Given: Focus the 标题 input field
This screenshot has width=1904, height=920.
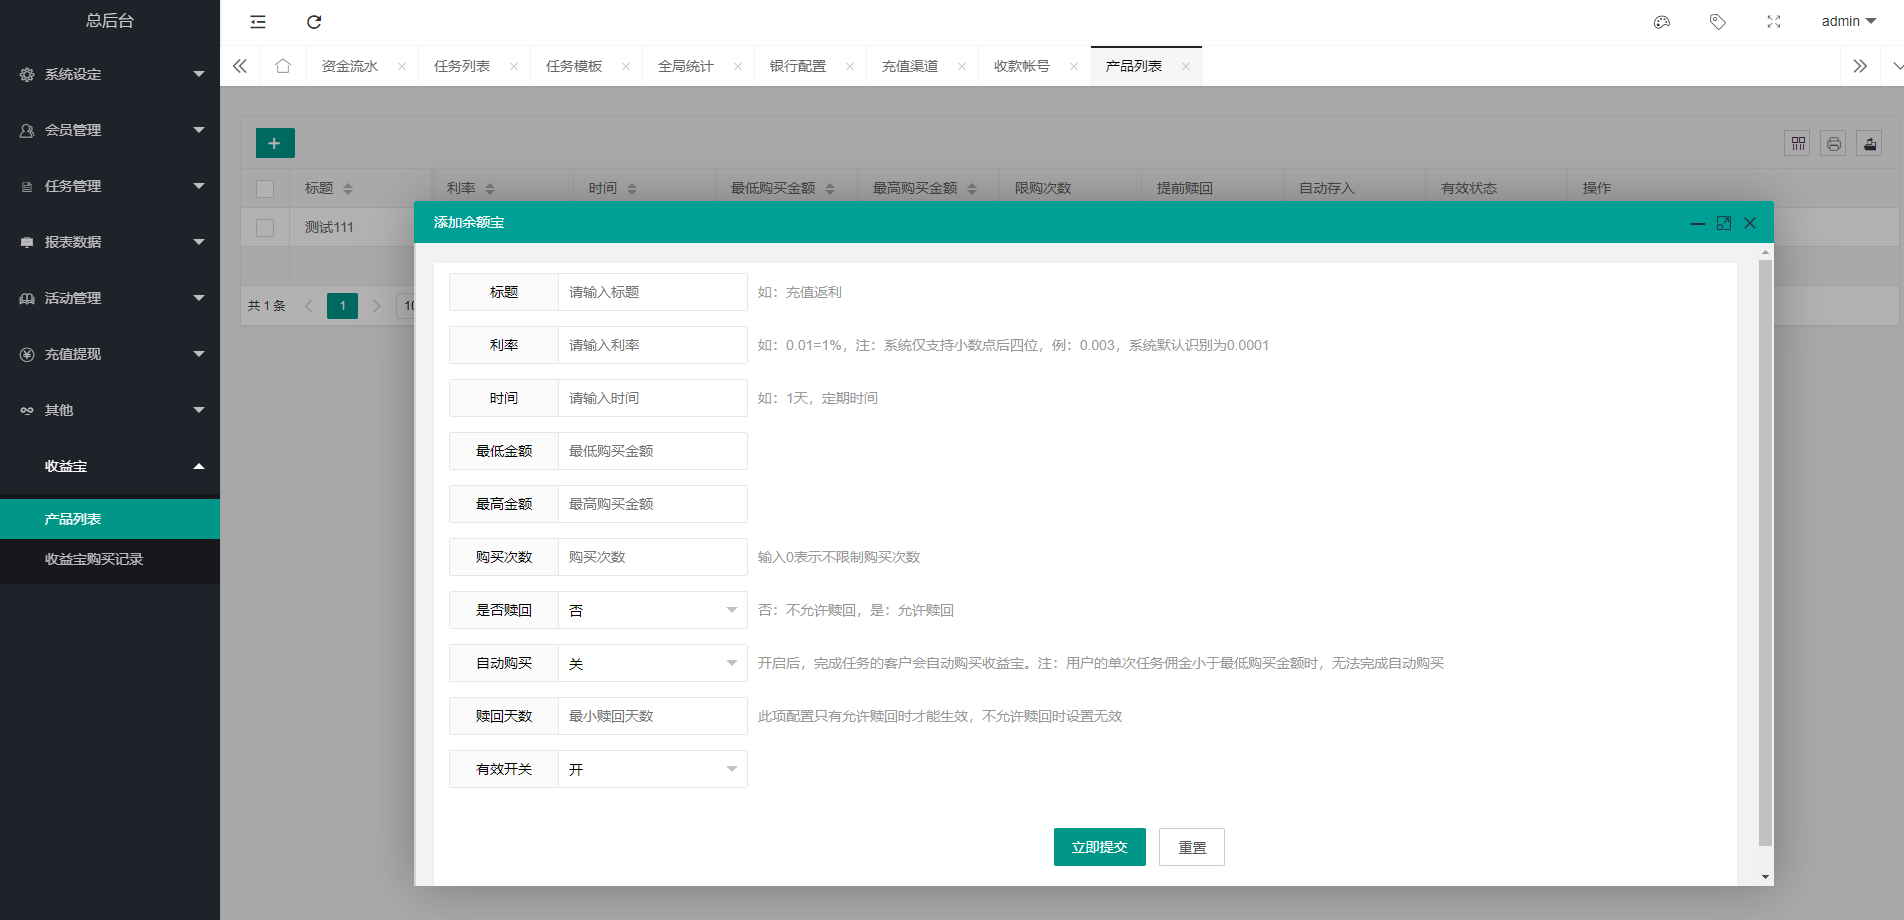Looking at the screenshot, I should (x=652, y=292).
